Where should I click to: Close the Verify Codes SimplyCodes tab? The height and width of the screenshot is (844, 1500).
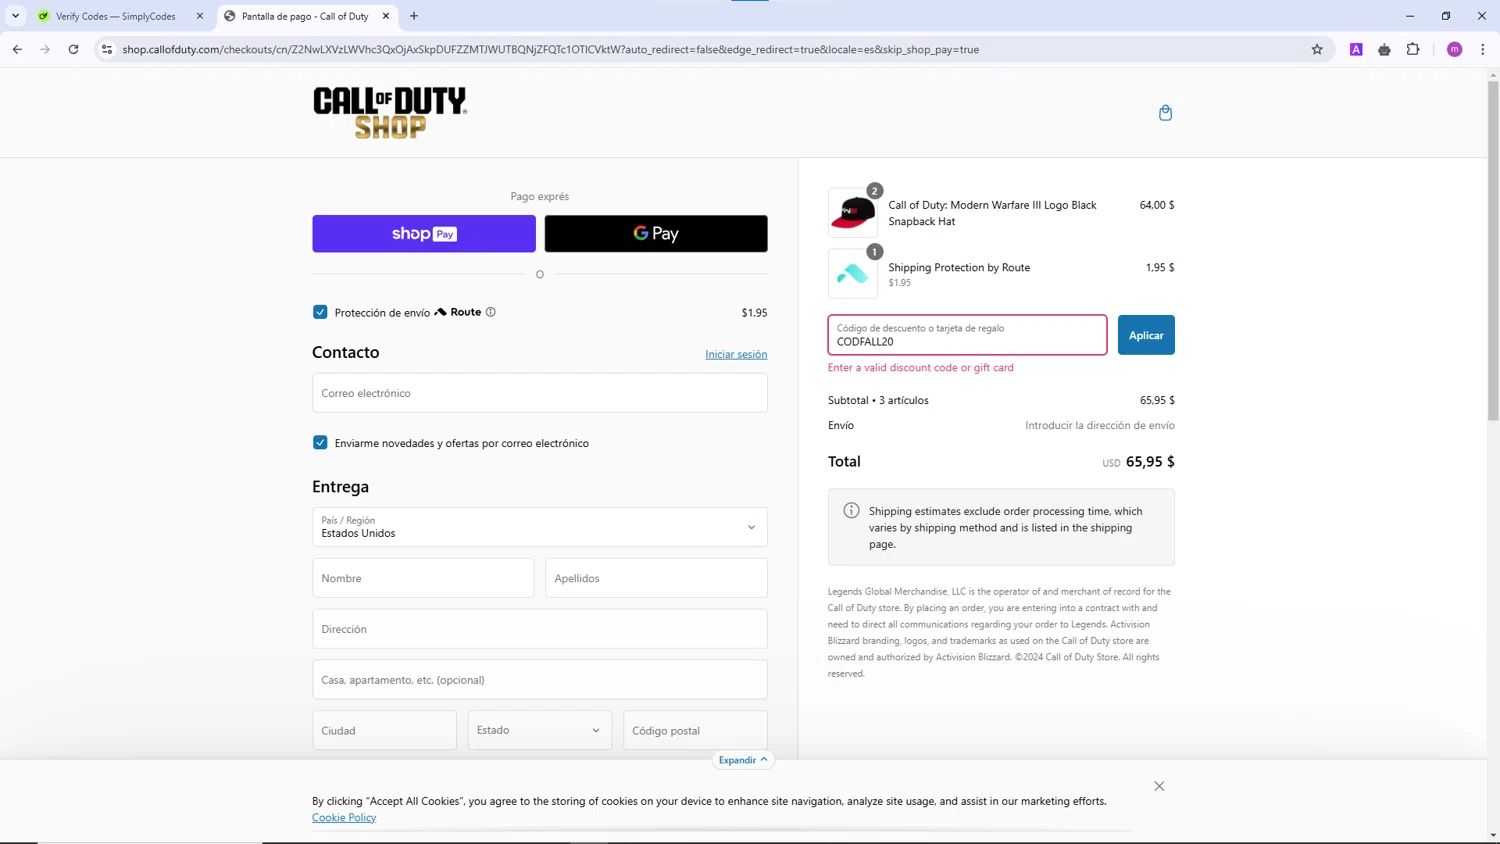(200, 16)
